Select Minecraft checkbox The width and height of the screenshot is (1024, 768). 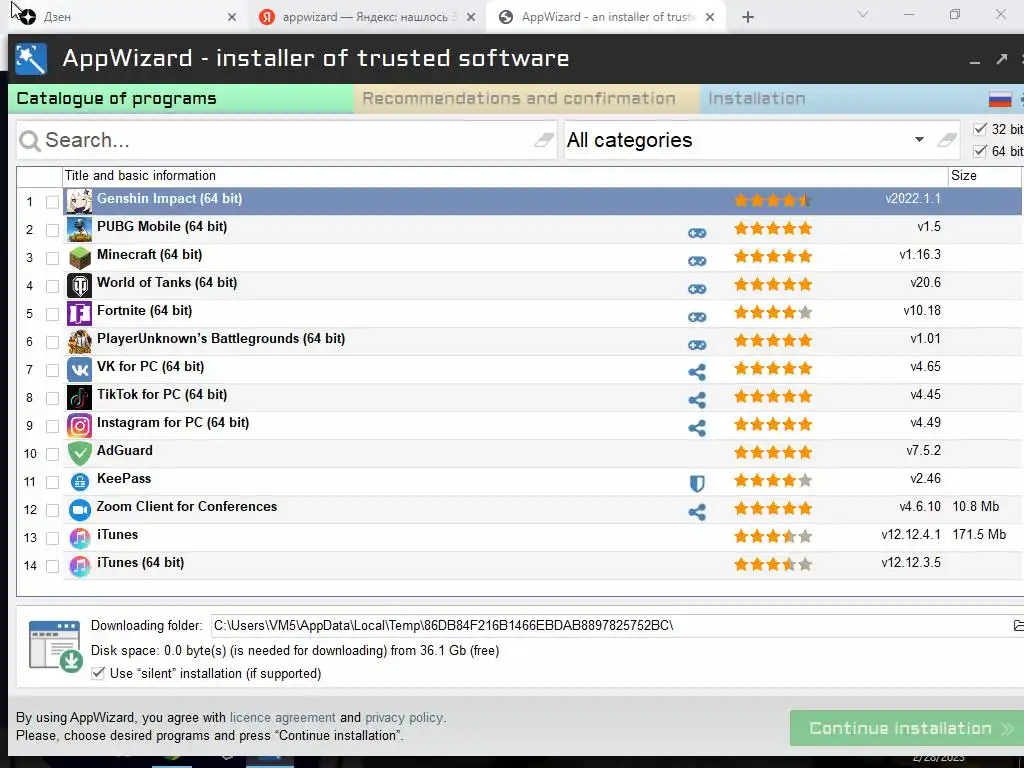52,259
